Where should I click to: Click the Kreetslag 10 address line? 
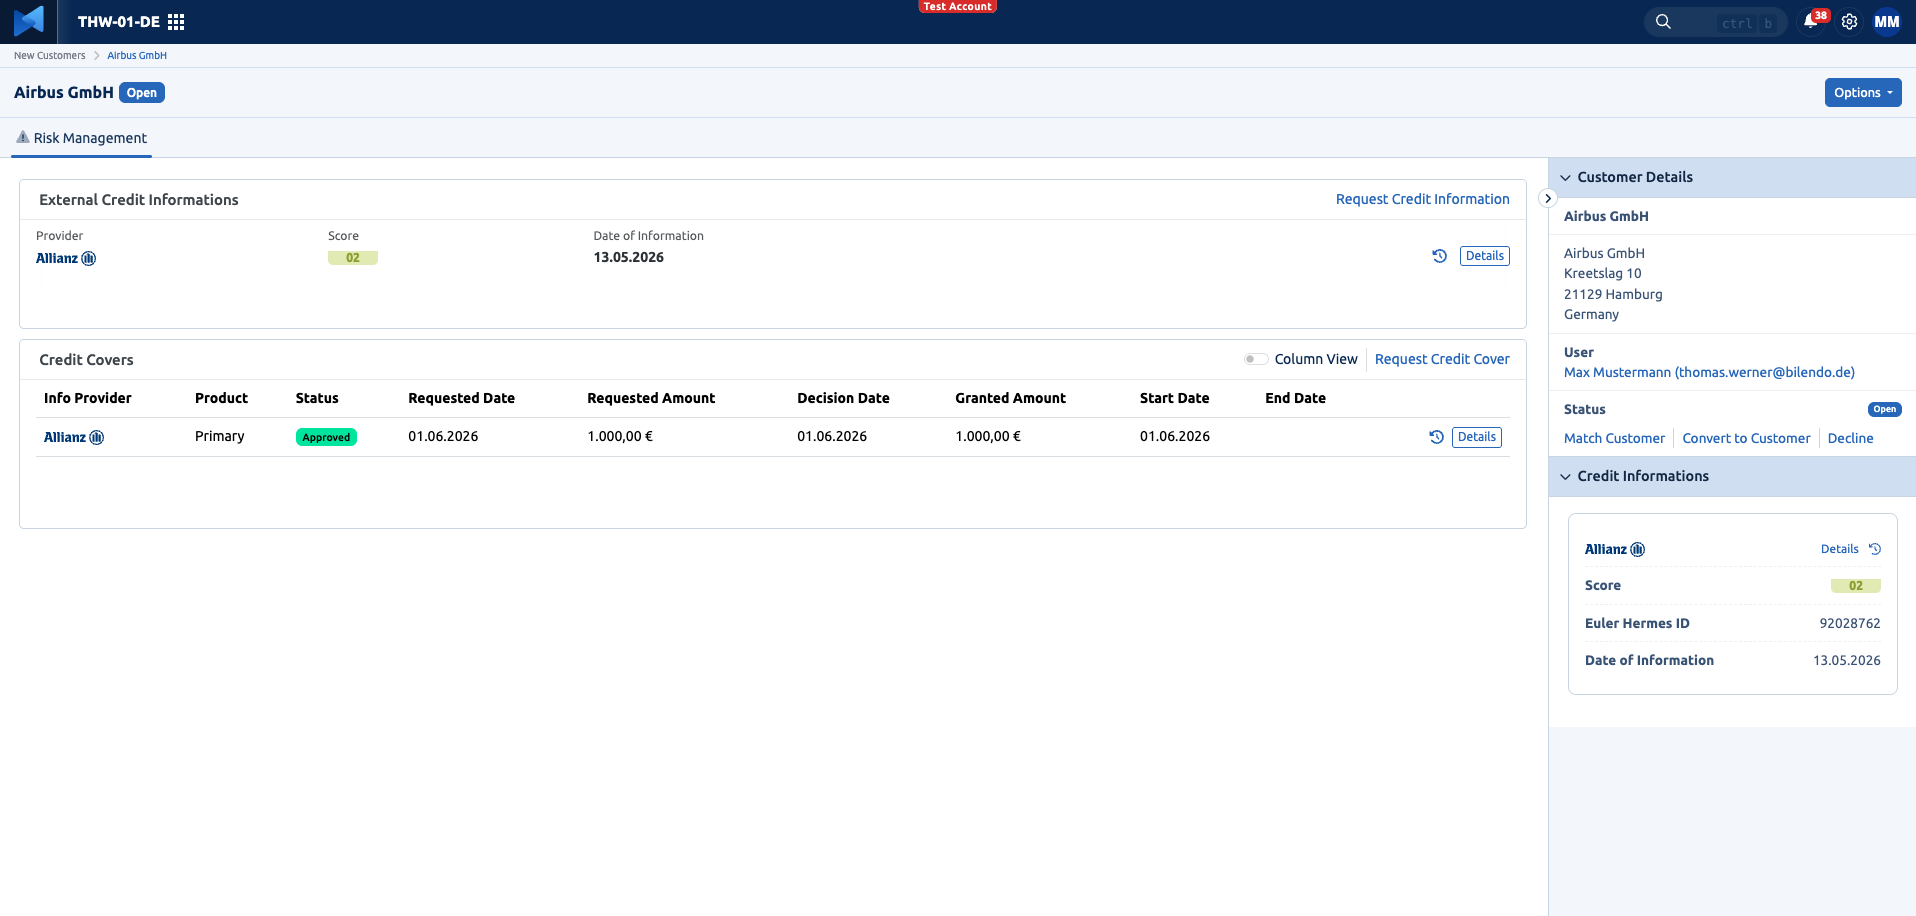pos(1603,273)
